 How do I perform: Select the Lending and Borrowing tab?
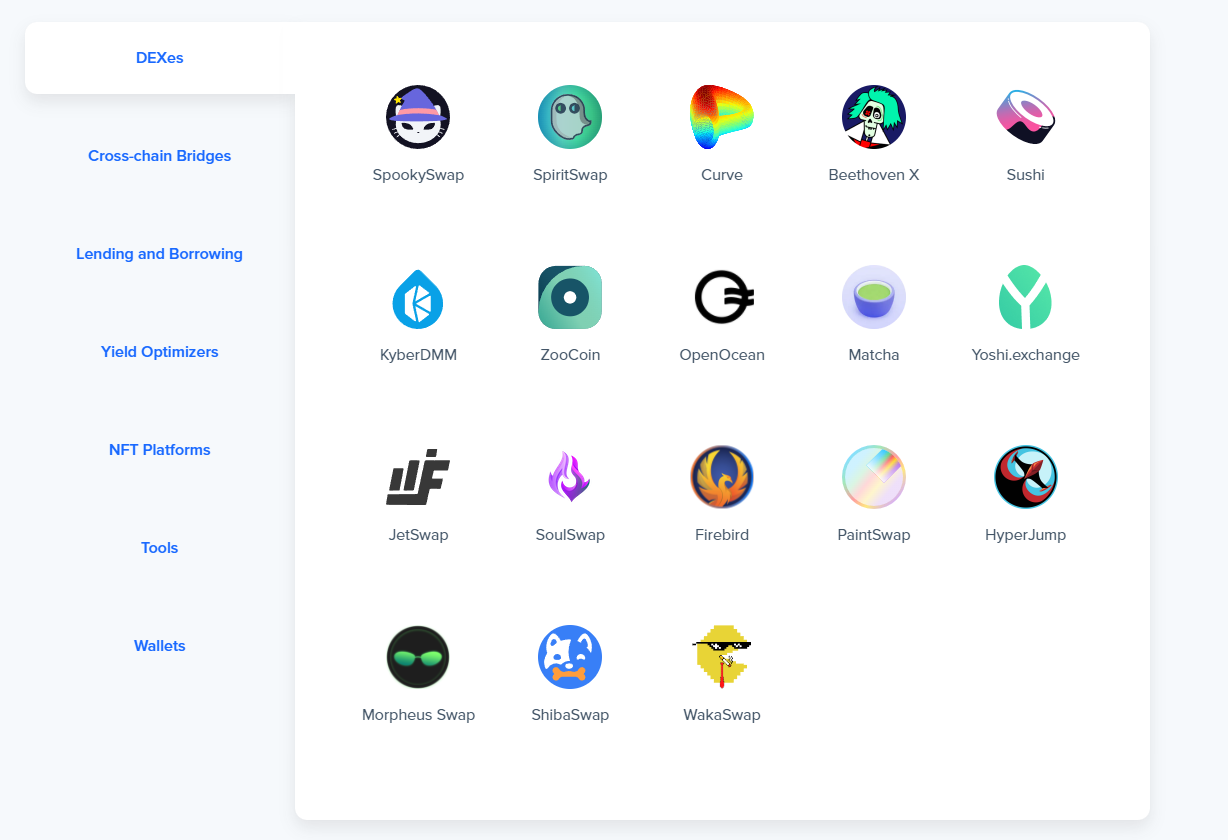(x=160, y=254)
